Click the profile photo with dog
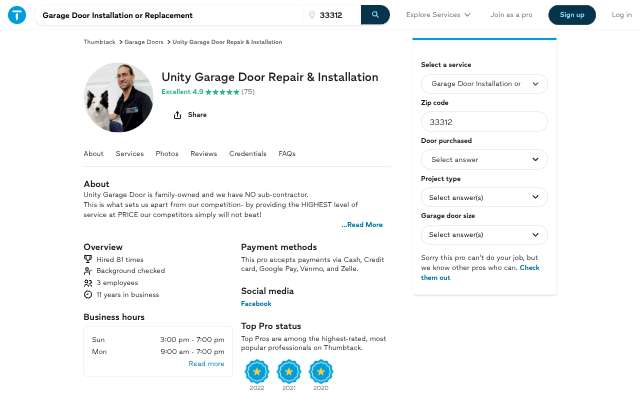This screenshot has height=400, width=640. point(118,97)
